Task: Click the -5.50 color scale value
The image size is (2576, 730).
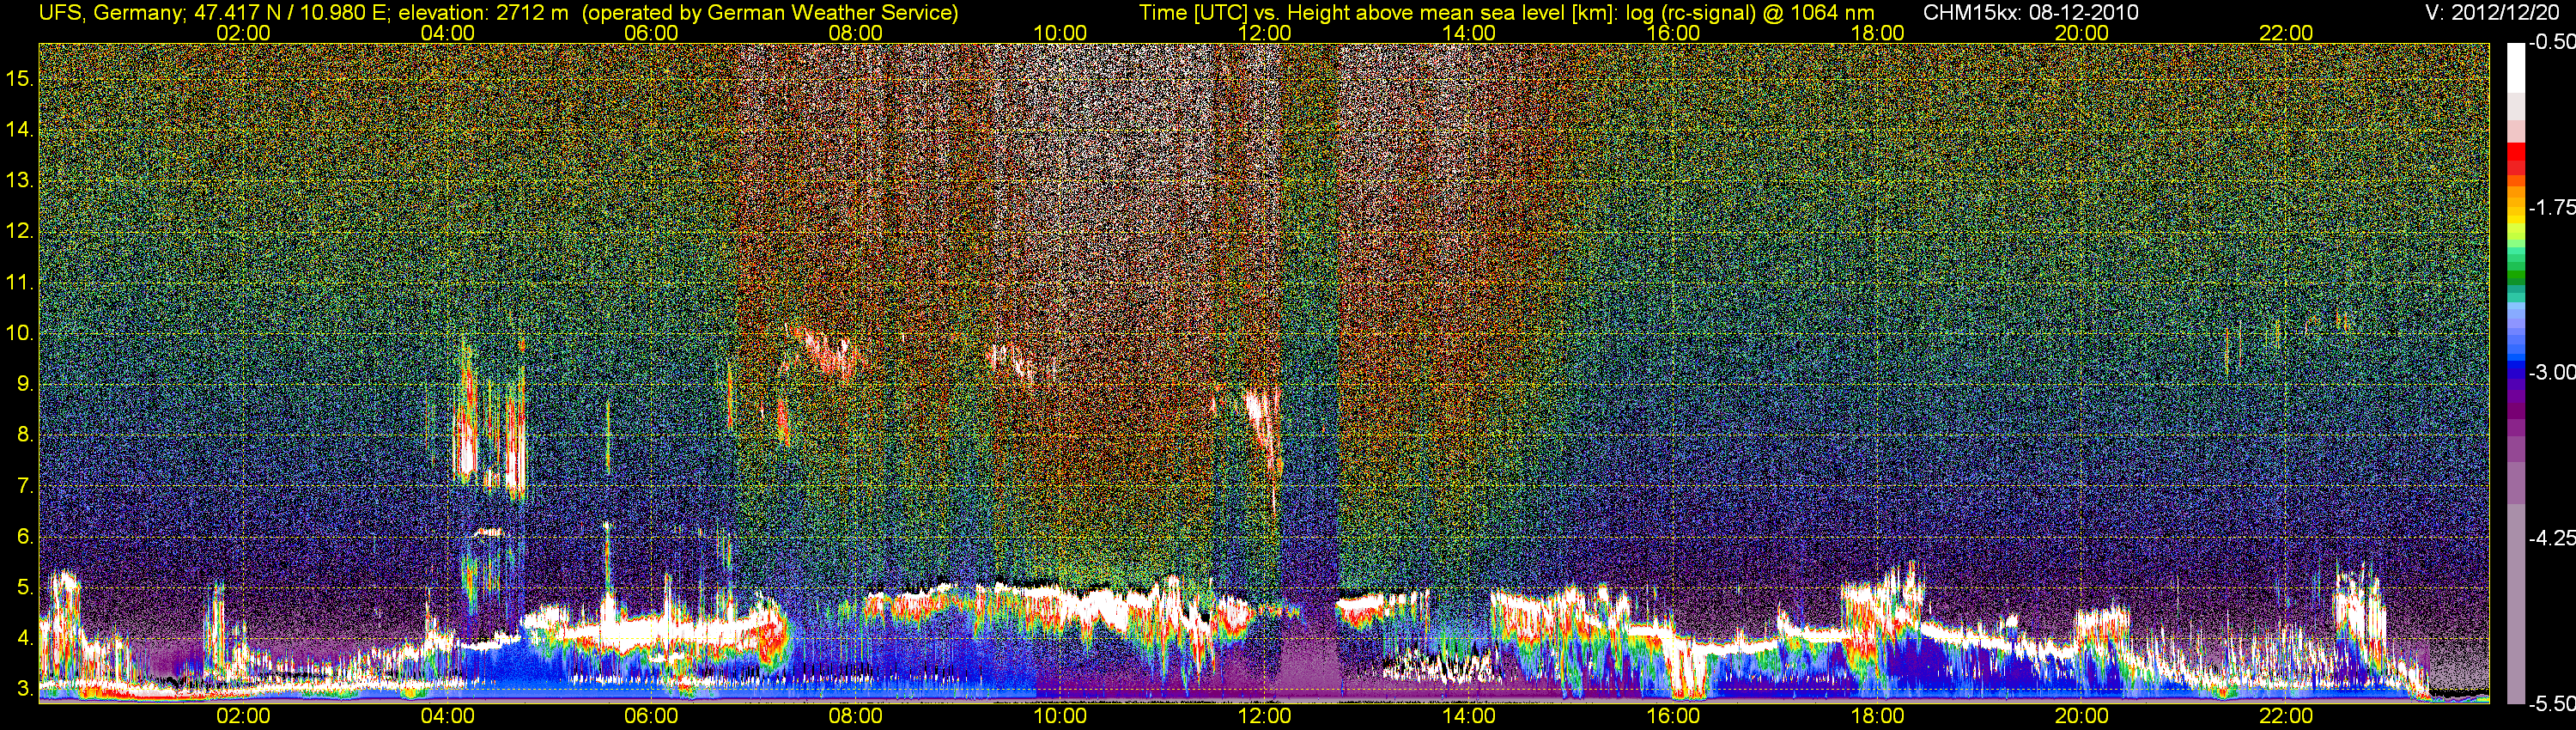Action: tap(2551, 703)
